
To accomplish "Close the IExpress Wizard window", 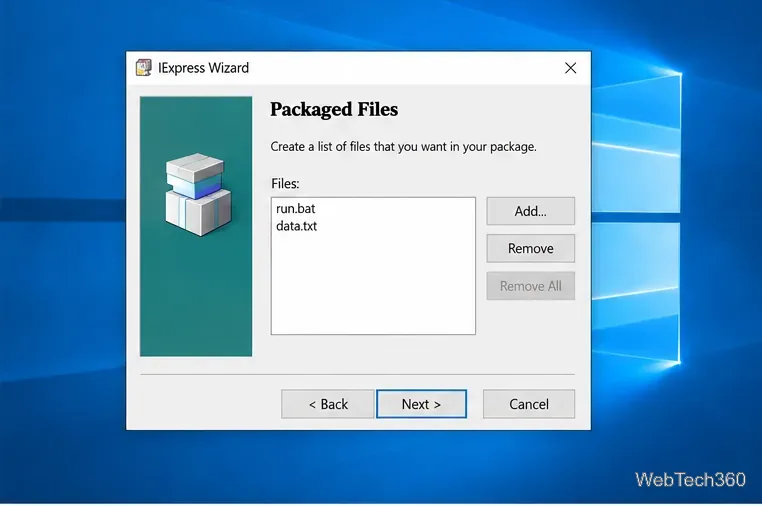I will (571, 68).
